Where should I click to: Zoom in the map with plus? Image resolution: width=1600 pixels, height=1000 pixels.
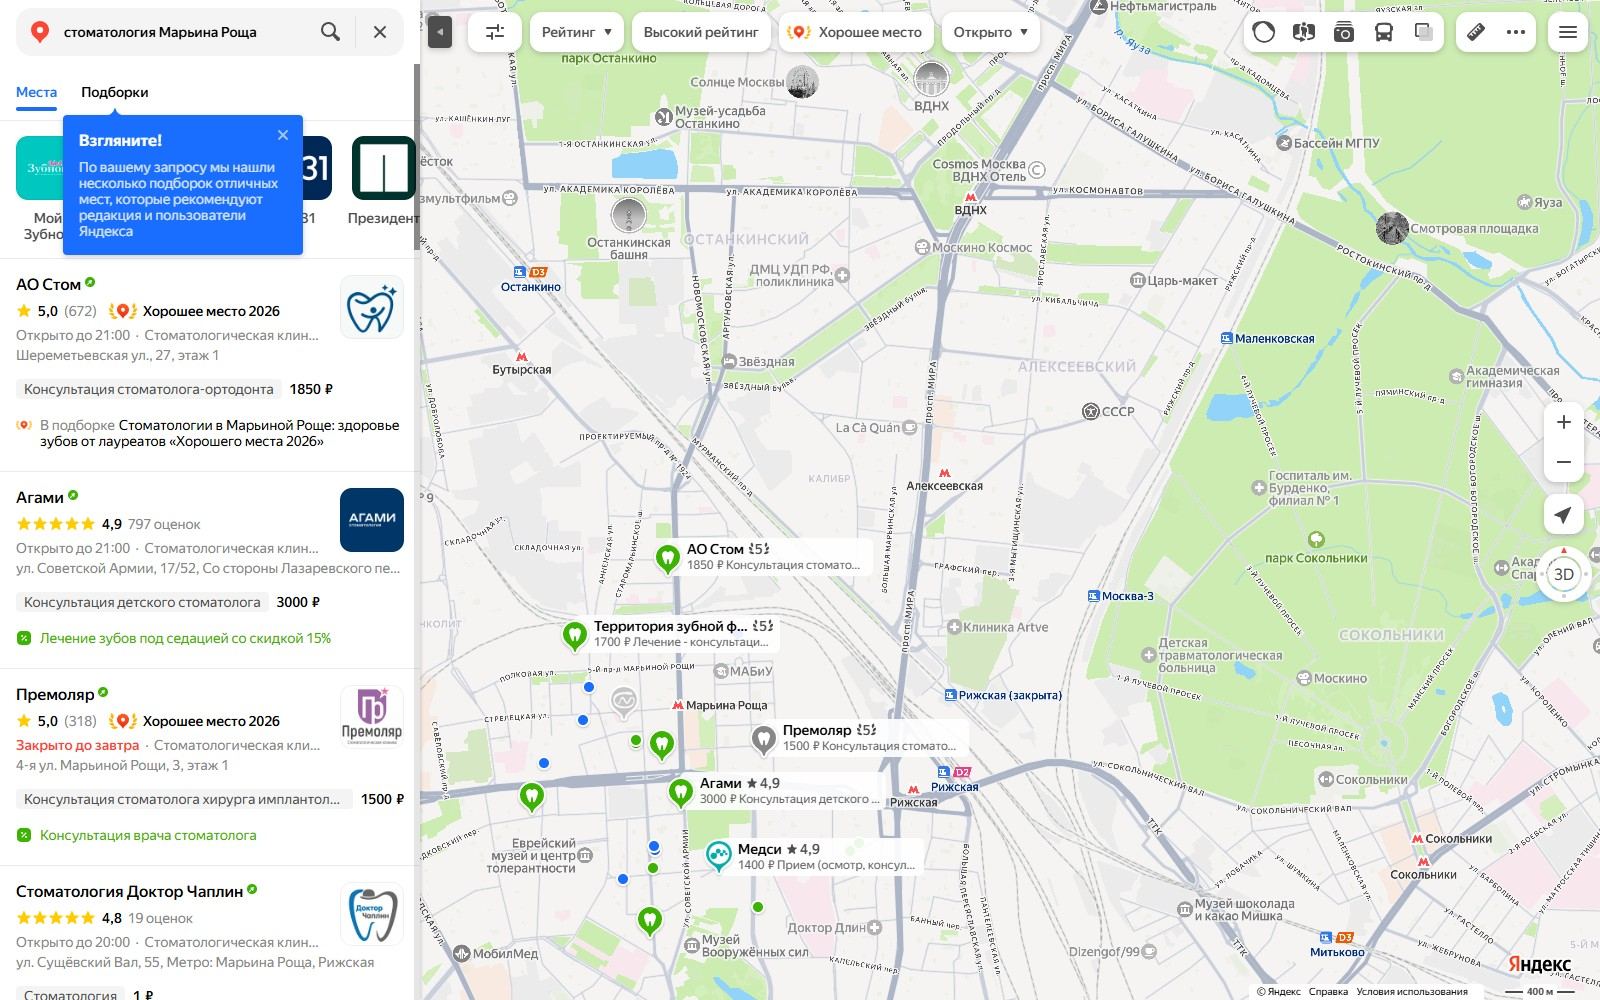(1563, 422)
